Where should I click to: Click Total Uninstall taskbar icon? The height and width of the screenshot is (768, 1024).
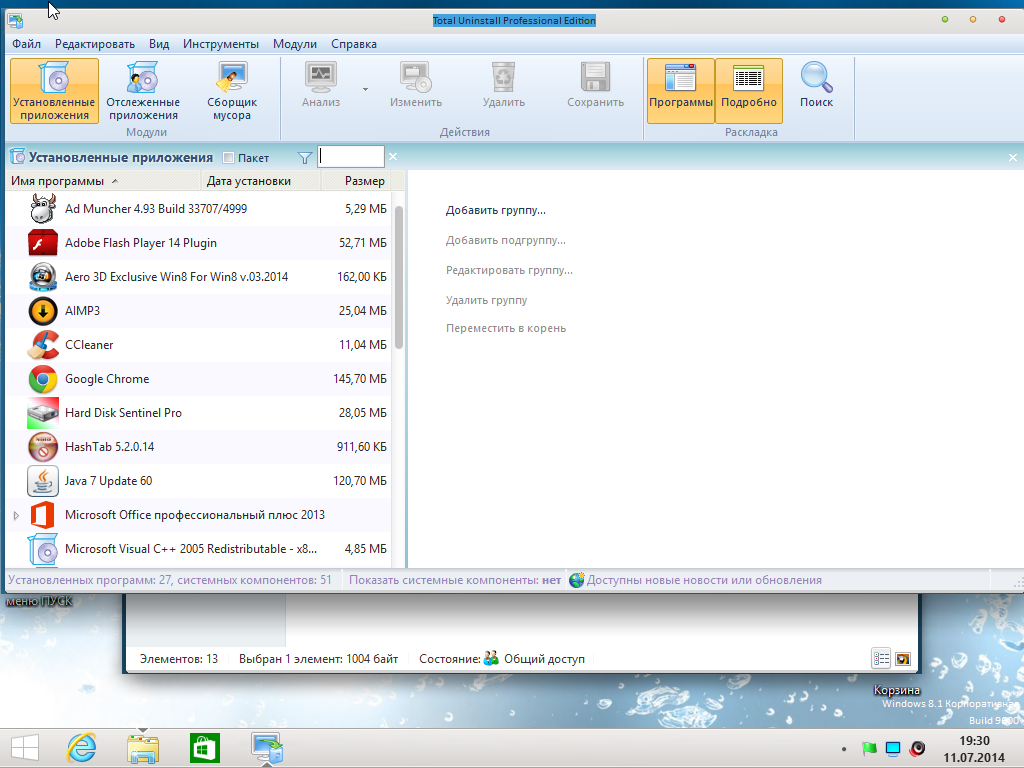[x=266, y=748]
